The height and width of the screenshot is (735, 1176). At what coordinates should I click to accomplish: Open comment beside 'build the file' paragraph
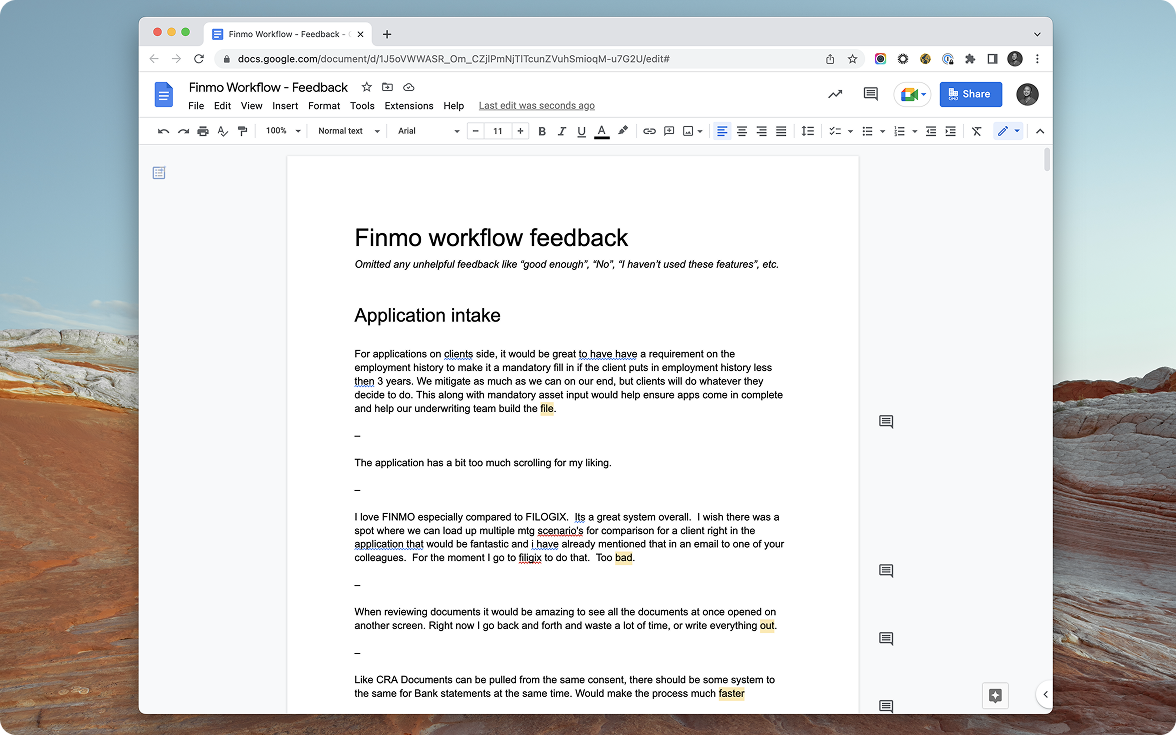(886, 422)
